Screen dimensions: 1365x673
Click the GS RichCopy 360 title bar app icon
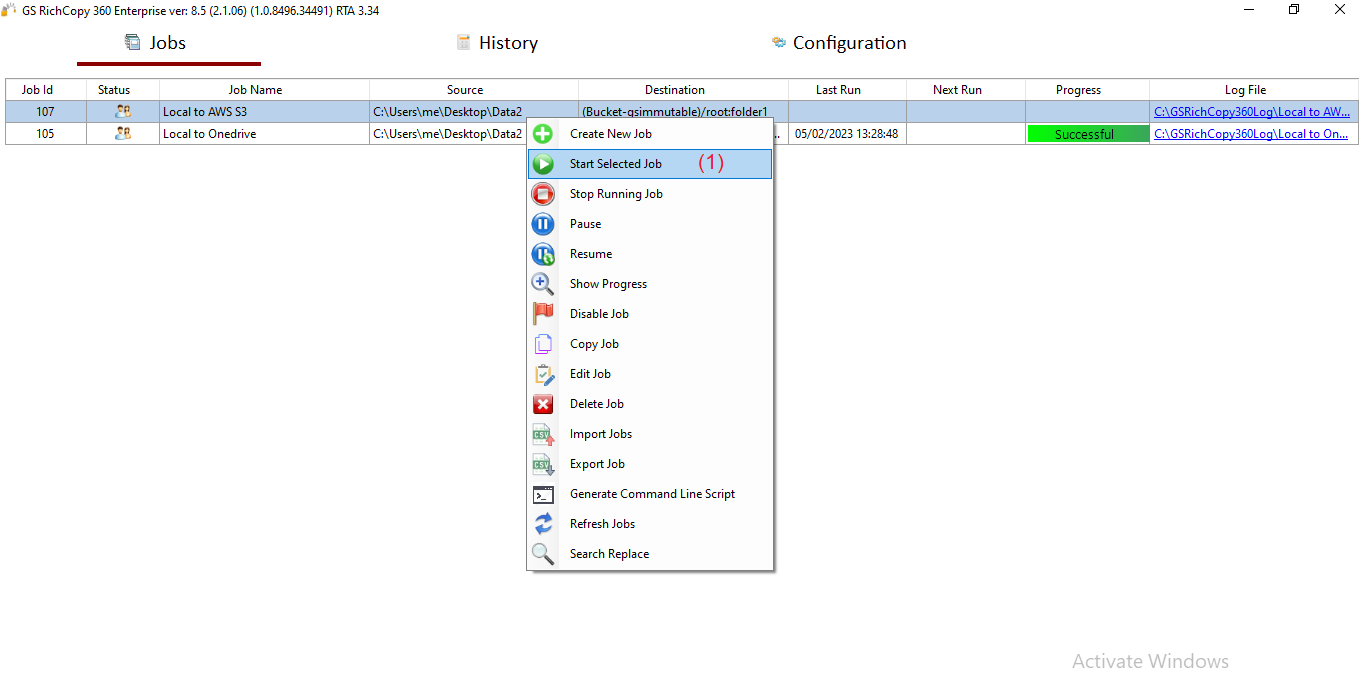[x=8, y=10]
